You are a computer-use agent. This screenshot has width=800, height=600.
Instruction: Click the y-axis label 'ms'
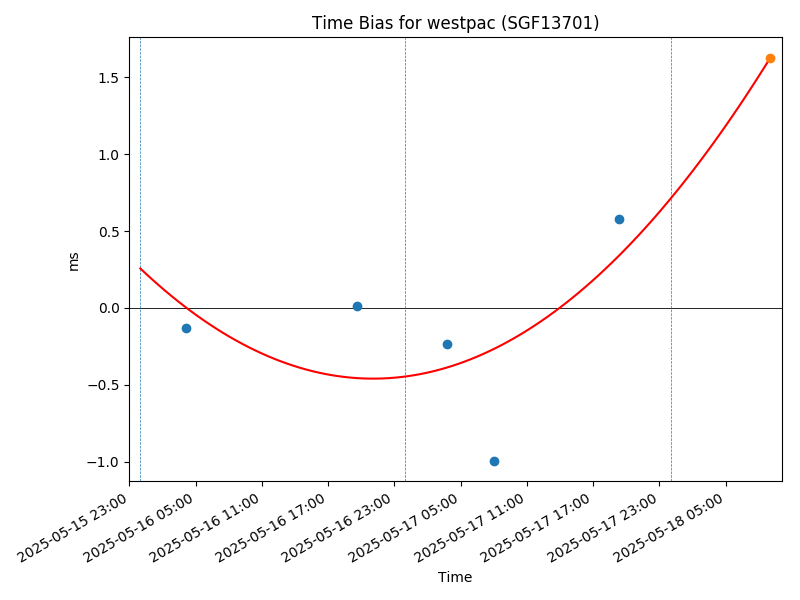(73, 261)
